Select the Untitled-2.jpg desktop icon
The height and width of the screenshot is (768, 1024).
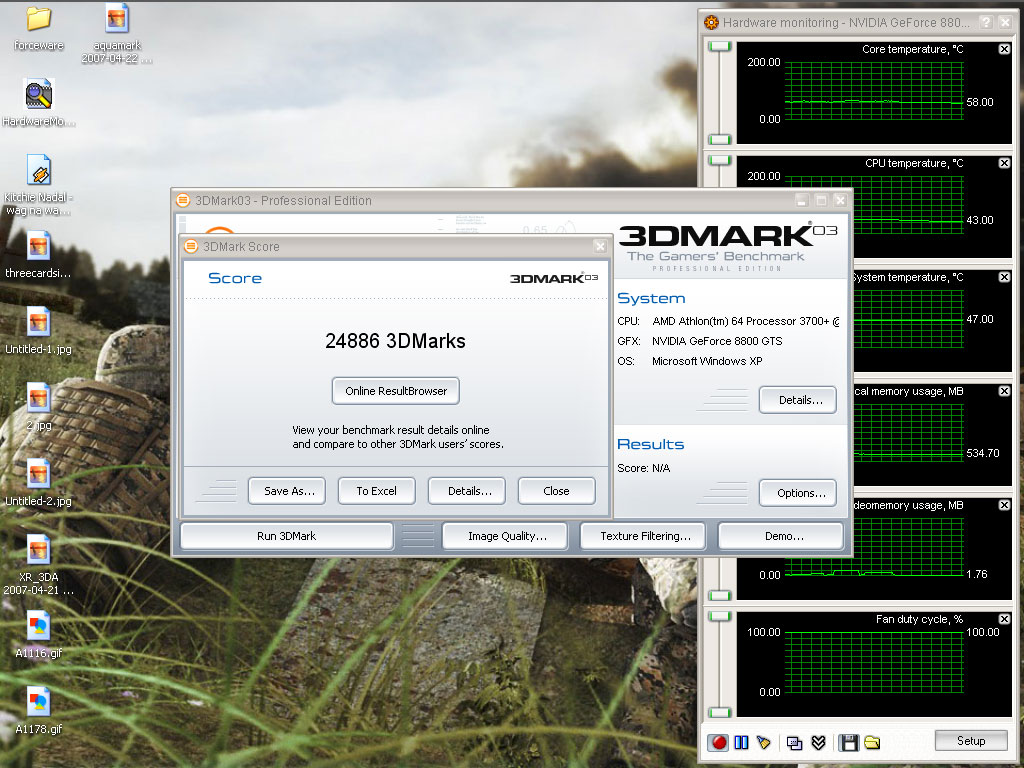click(x=39, y=483)
